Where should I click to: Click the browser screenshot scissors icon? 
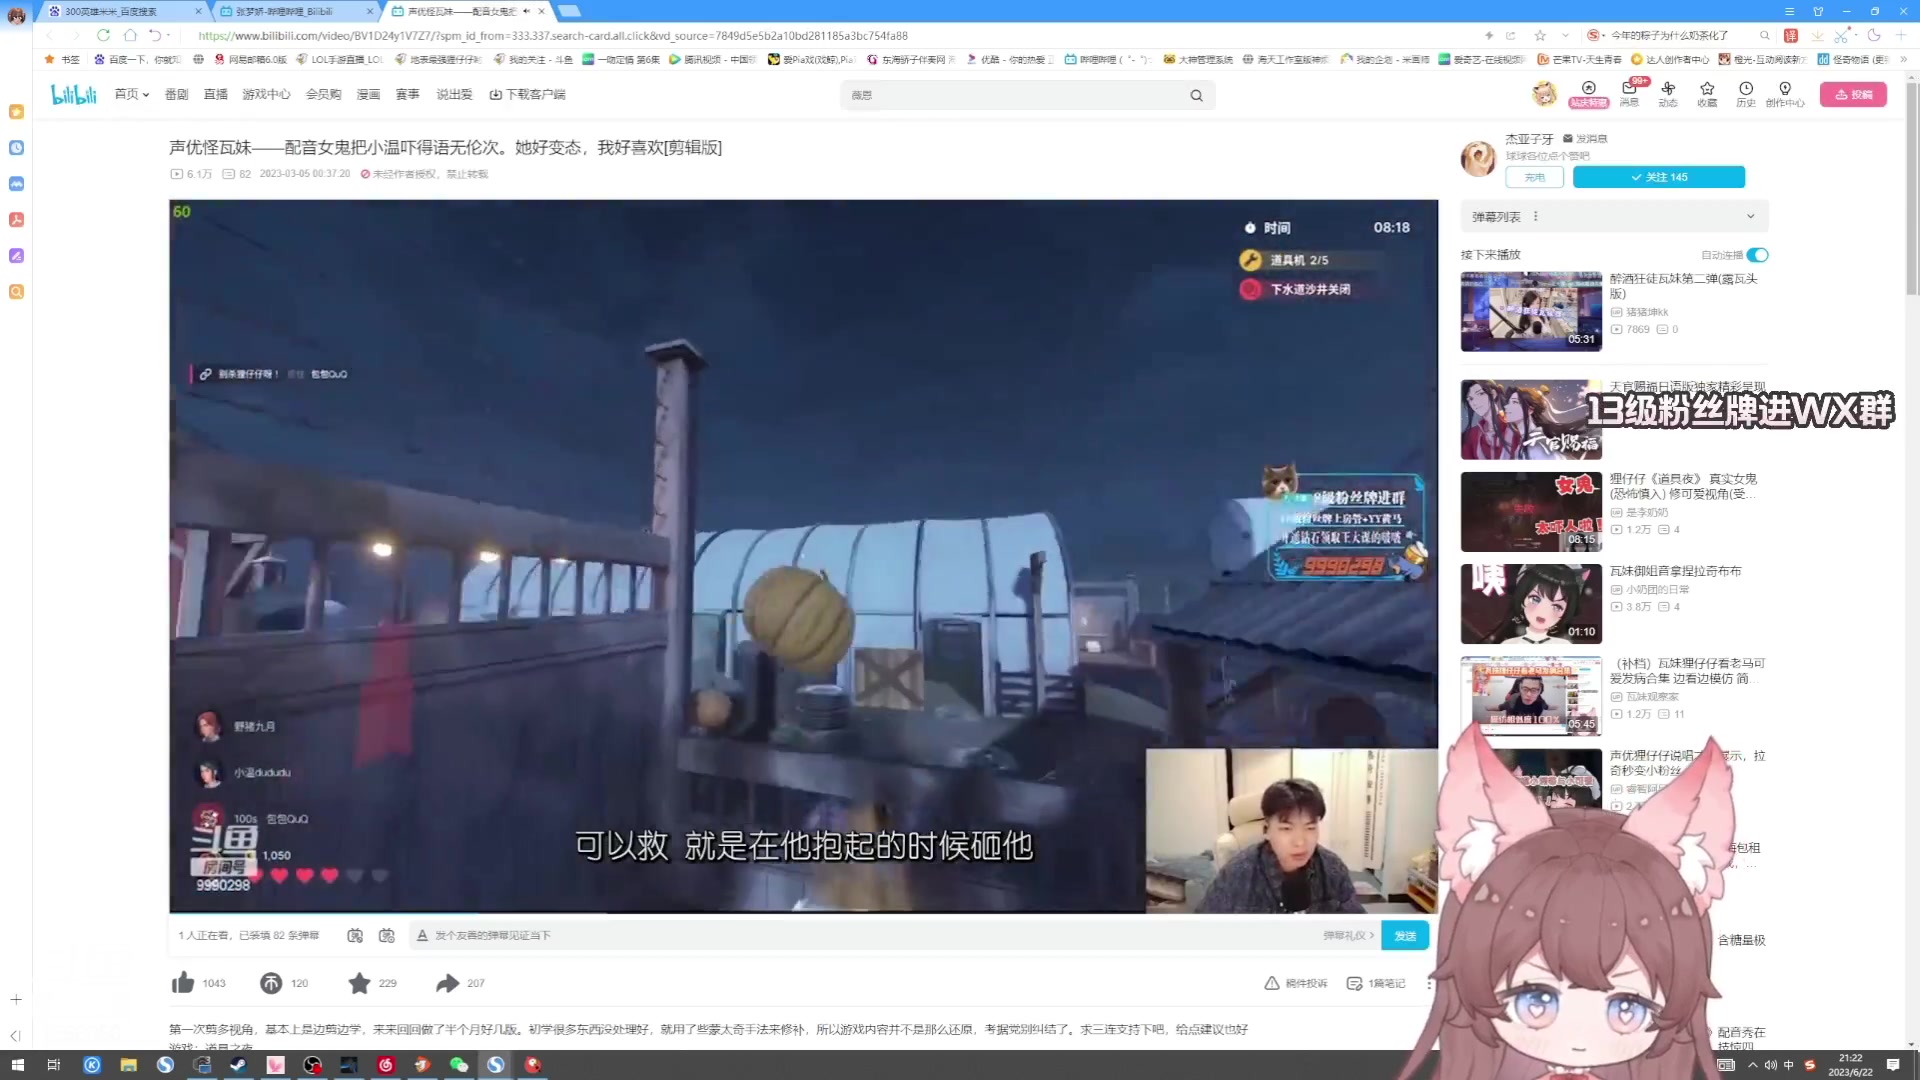pos(1841,35)
